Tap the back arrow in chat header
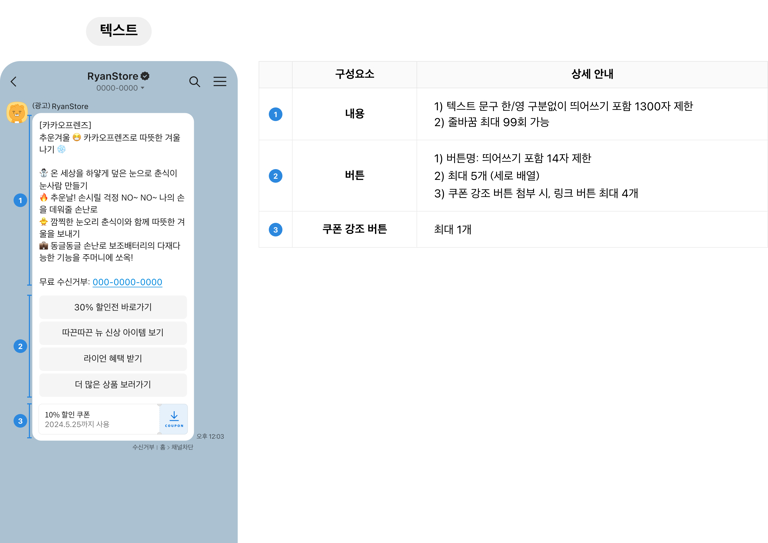The image size is (768, 543). [x=14, y=82]
